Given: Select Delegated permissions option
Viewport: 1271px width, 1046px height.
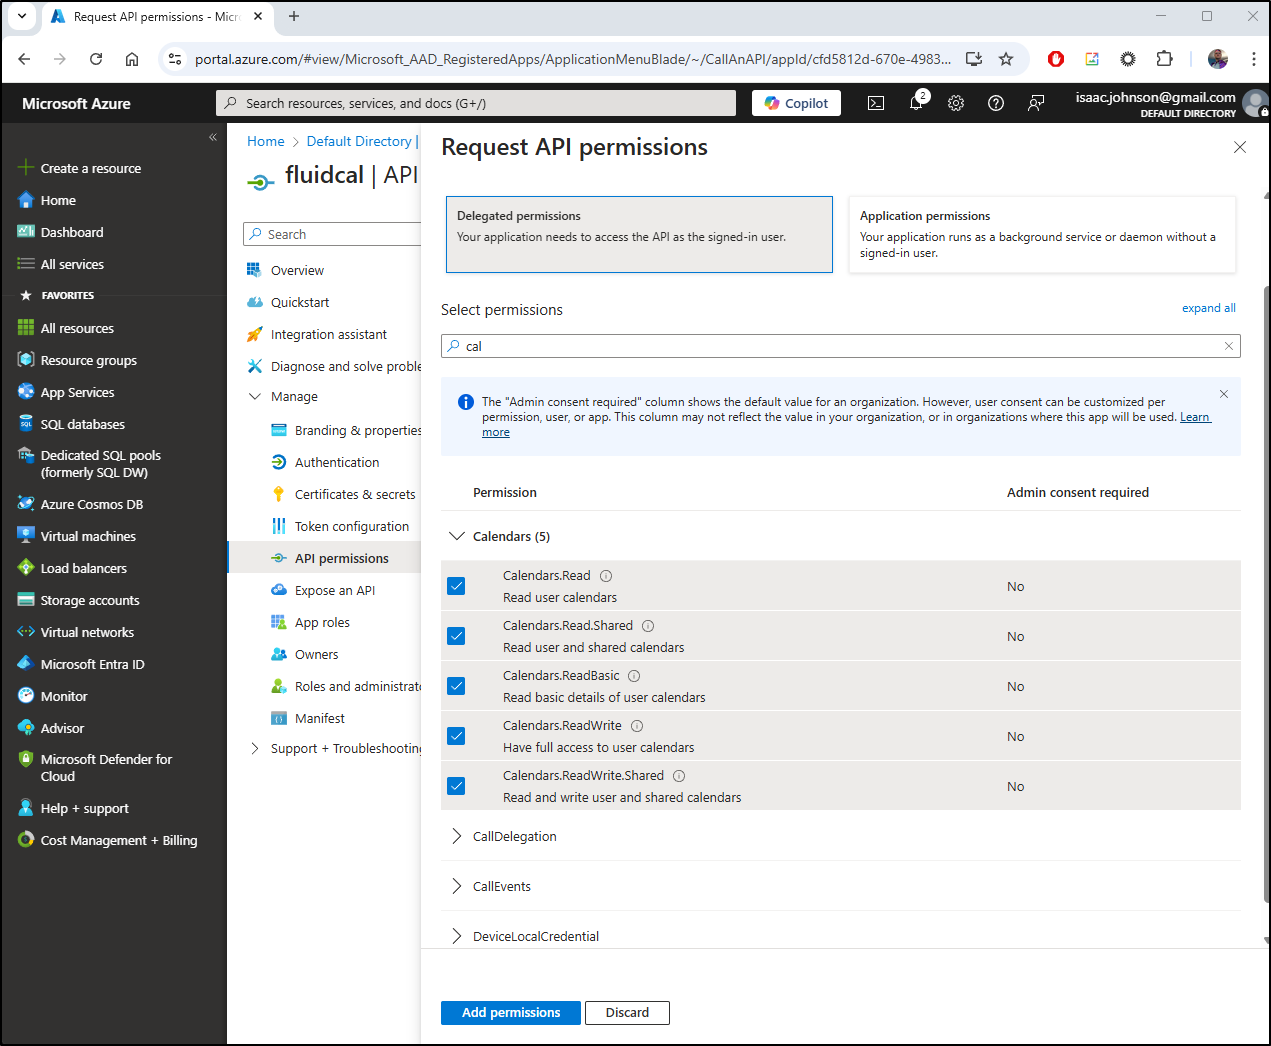Looking at the screenshot, I should (x=639, y=235).
